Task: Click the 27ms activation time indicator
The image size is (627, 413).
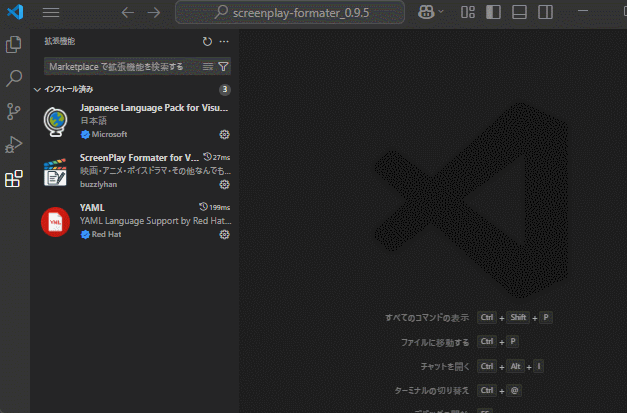Action: point(216,157)
